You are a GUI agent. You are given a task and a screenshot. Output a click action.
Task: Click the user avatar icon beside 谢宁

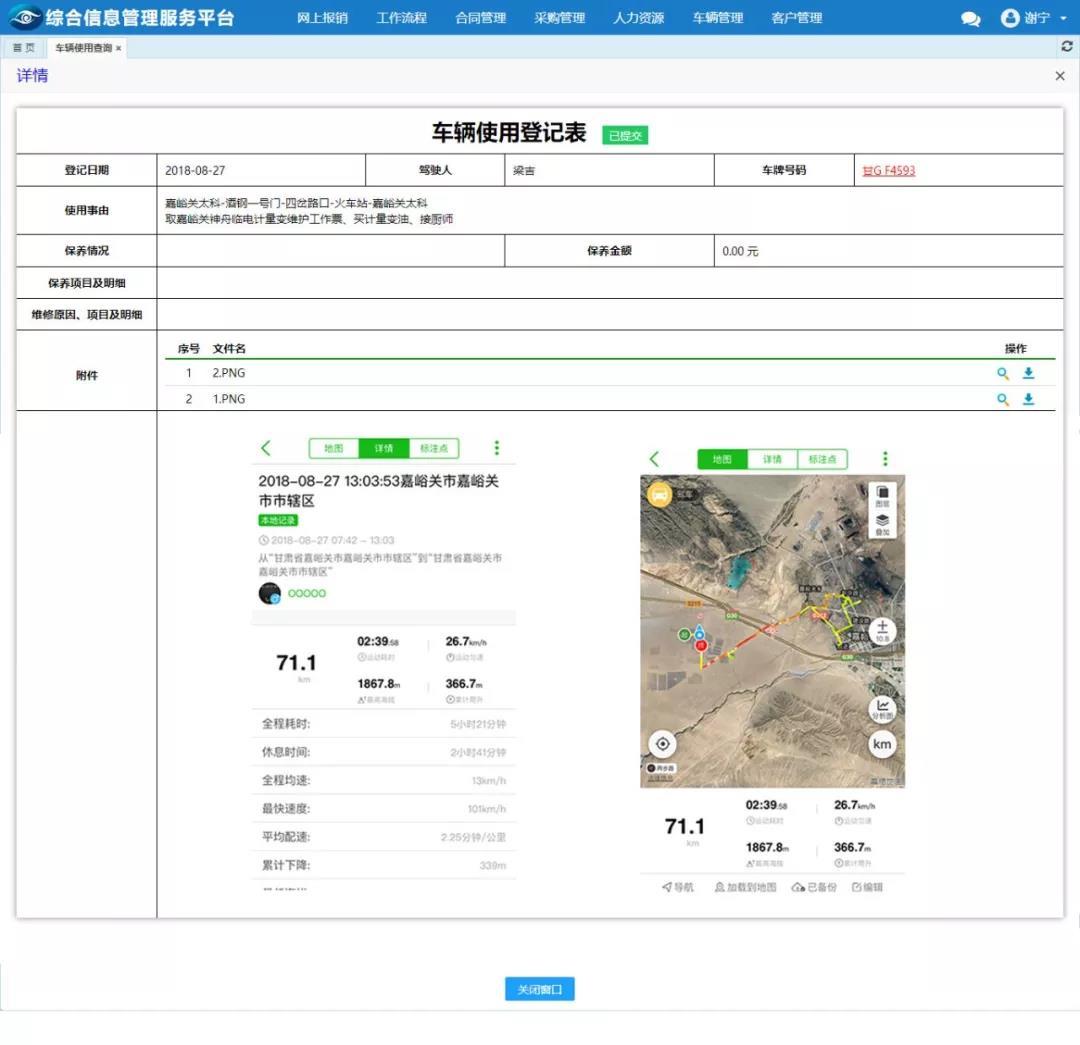pos(1010,19)
